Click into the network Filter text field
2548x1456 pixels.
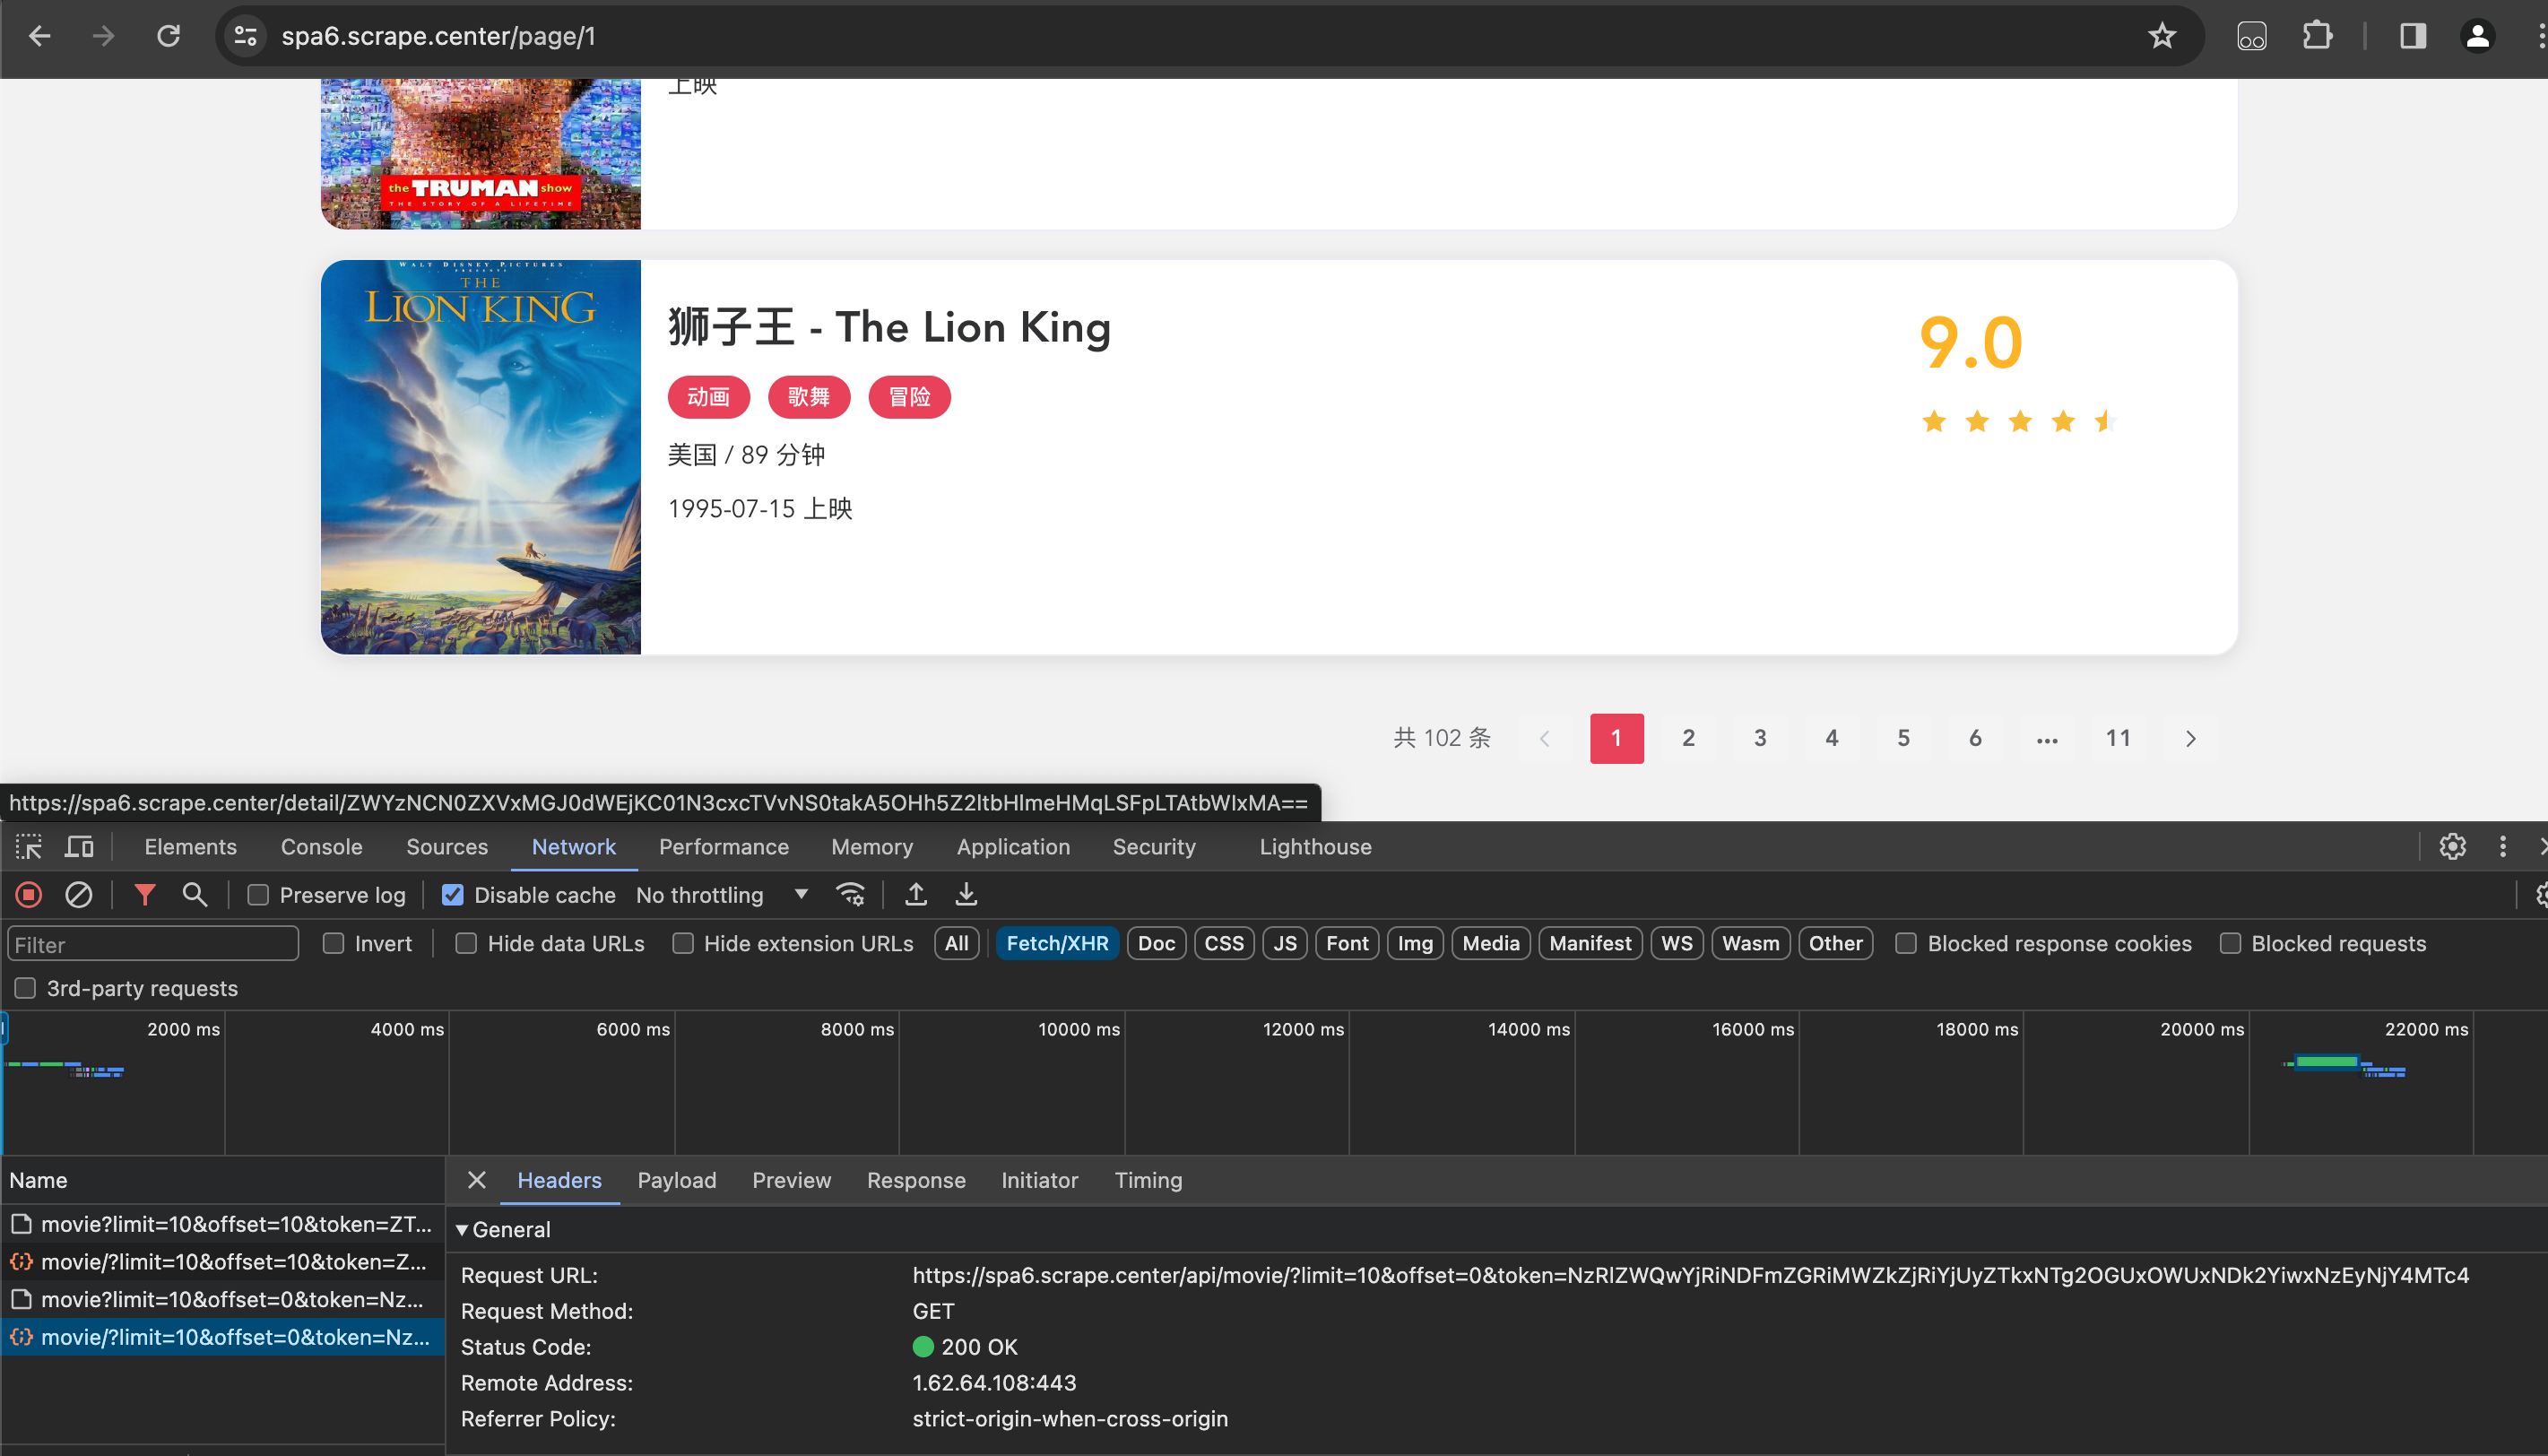point(153,944)
